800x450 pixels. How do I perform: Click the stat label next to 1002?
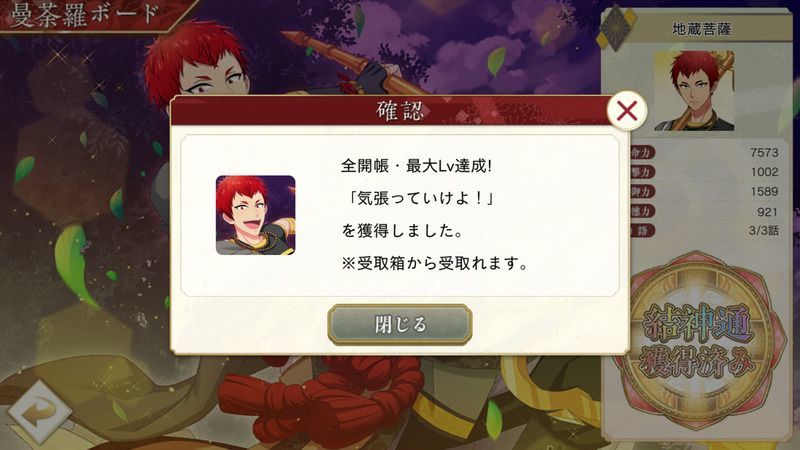641,172
